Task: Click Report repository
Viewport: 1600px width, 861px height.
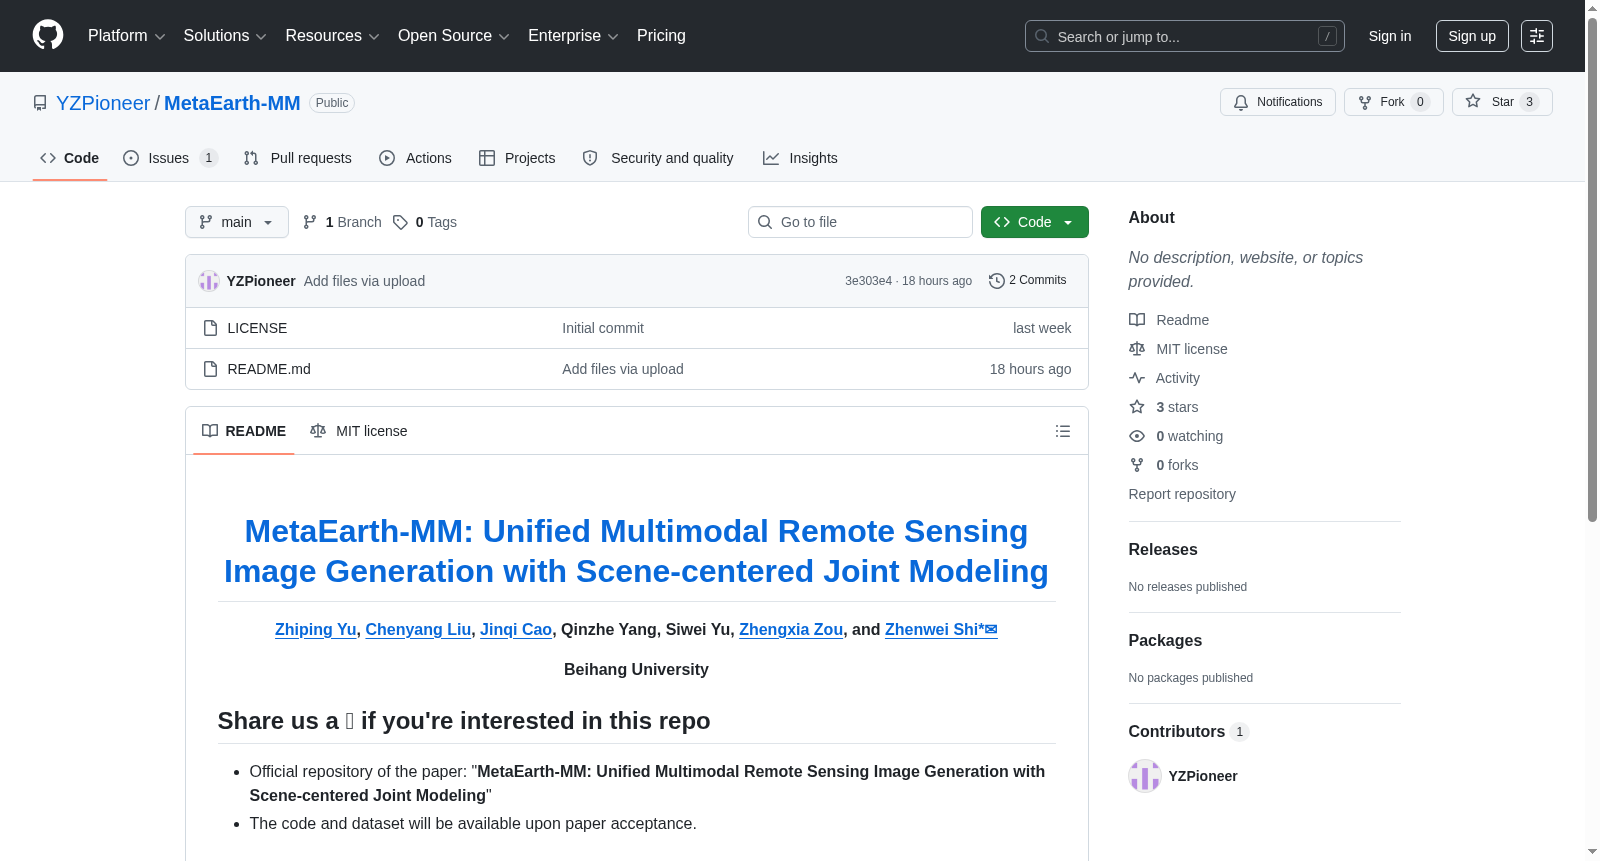Action: click(x=1182, y=494)
